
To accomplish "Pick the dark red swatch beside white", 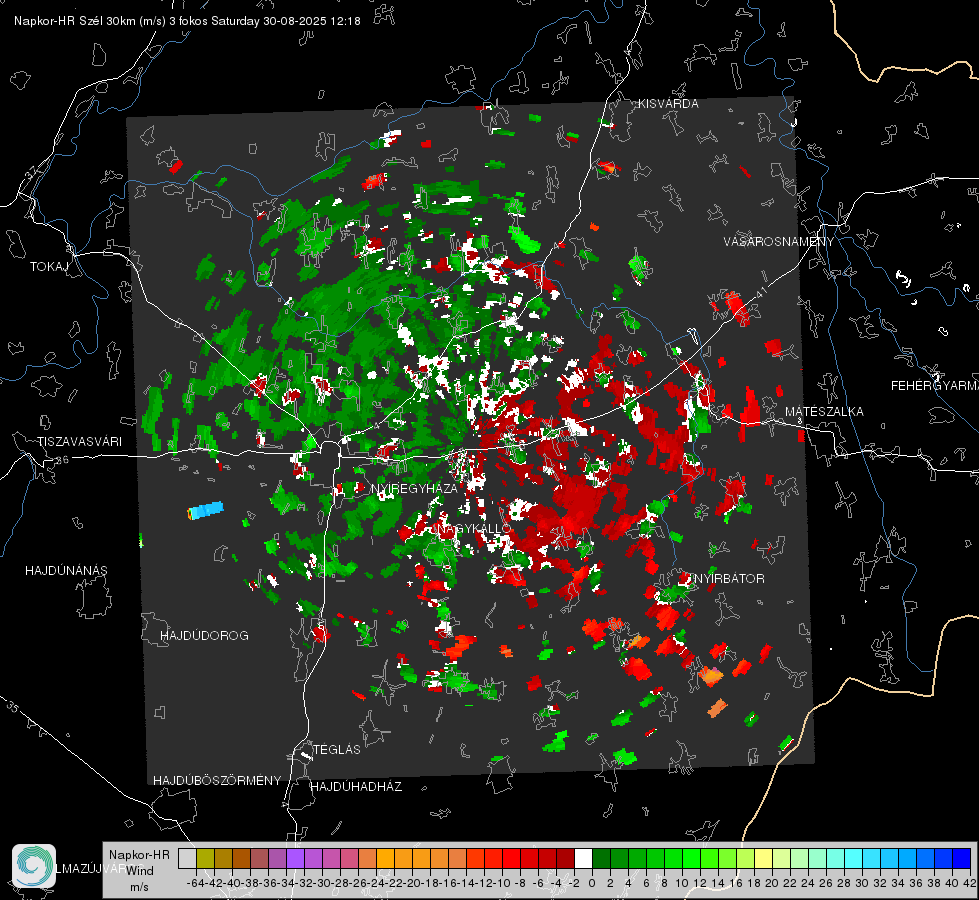I will [x=565, y=859].
